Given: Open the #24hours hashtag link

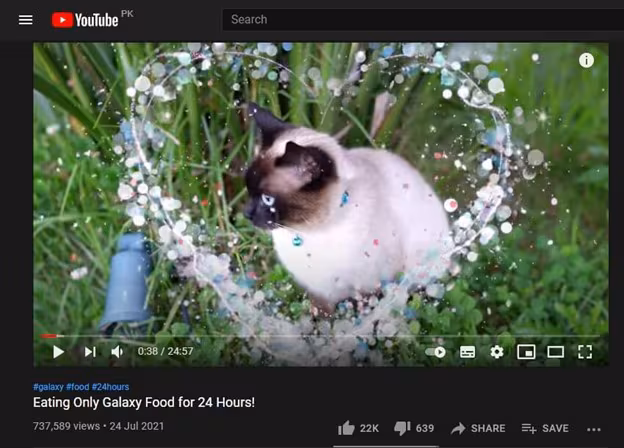Looking at the screenshot, I should 110,387.
